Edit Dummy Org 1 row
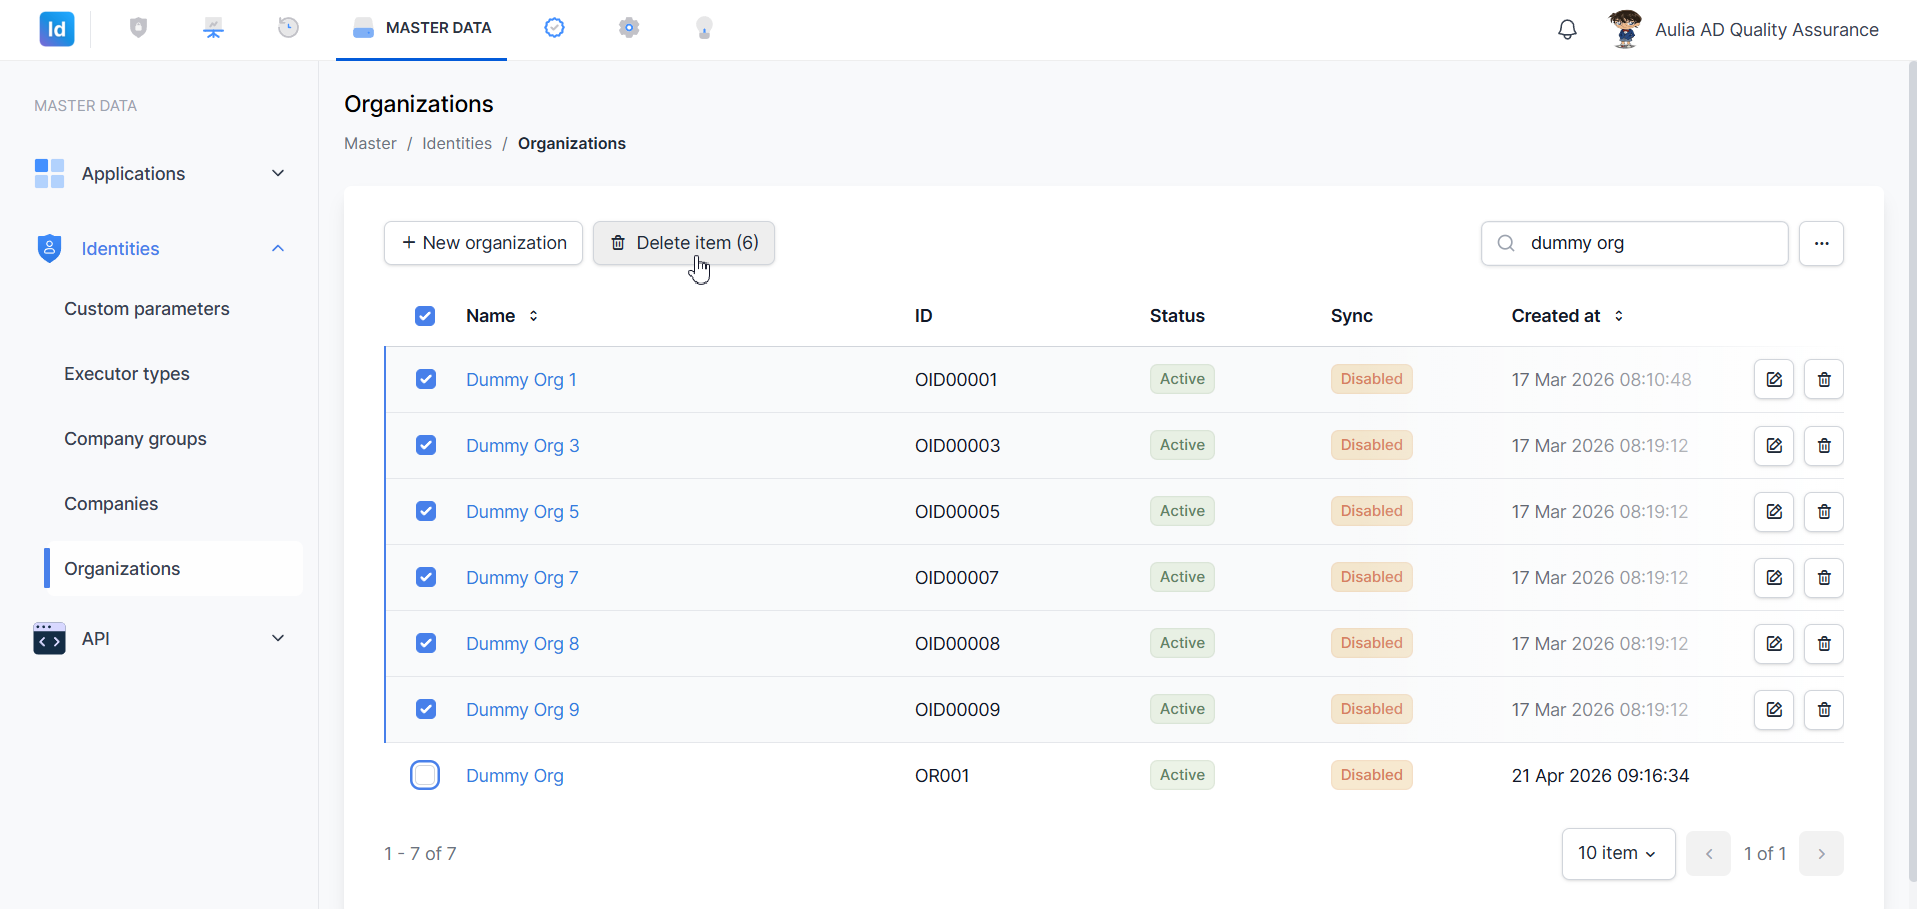1917x909 pixels. [x=1774, y=380]
